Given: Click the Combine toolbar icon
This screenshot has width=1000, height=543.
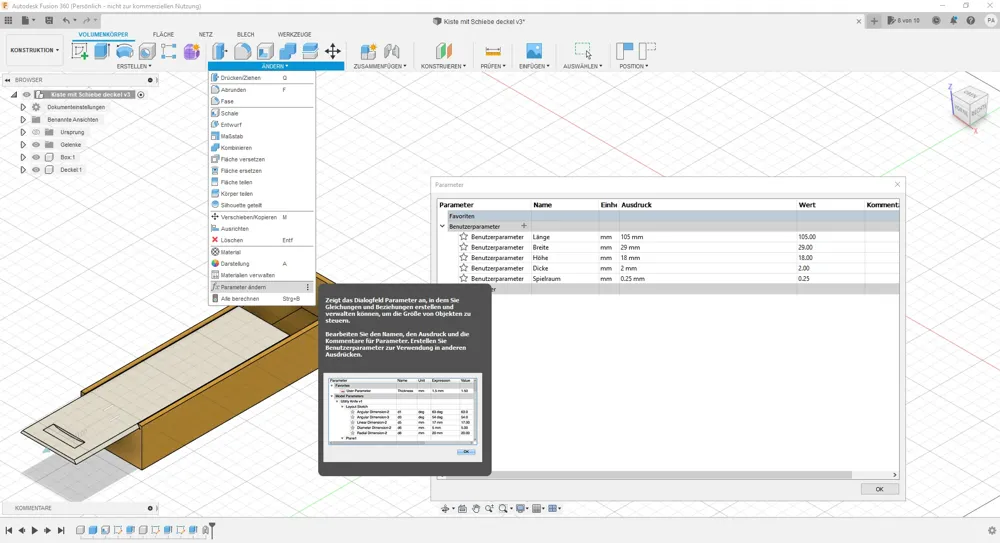Looking at the screenshot, I should tap(288, 51).
